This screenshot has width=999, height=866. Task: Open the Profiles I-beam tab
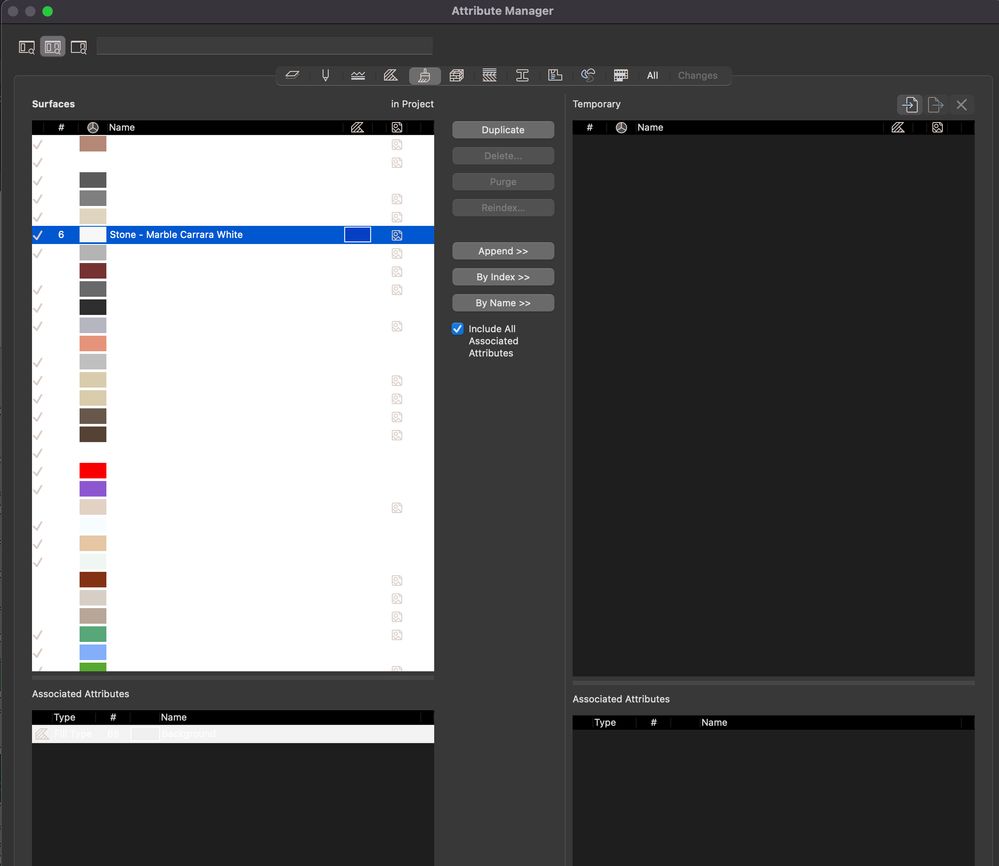pos(522,75)
